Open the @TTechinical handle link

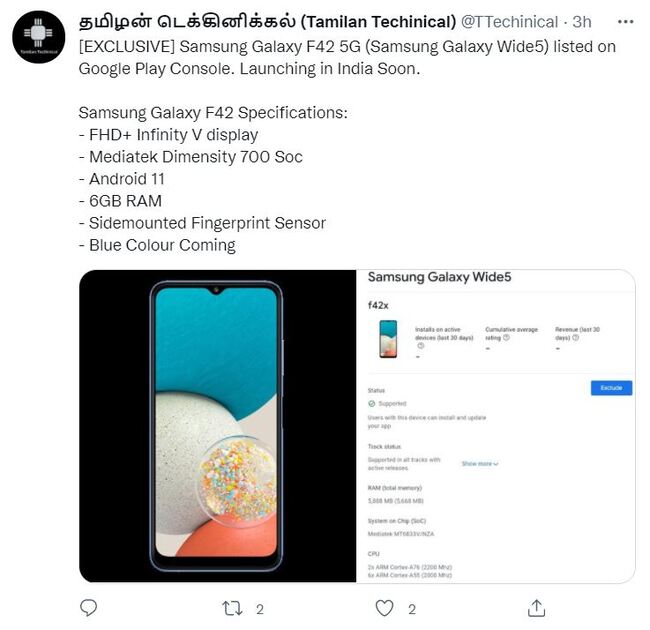[509, 22]
